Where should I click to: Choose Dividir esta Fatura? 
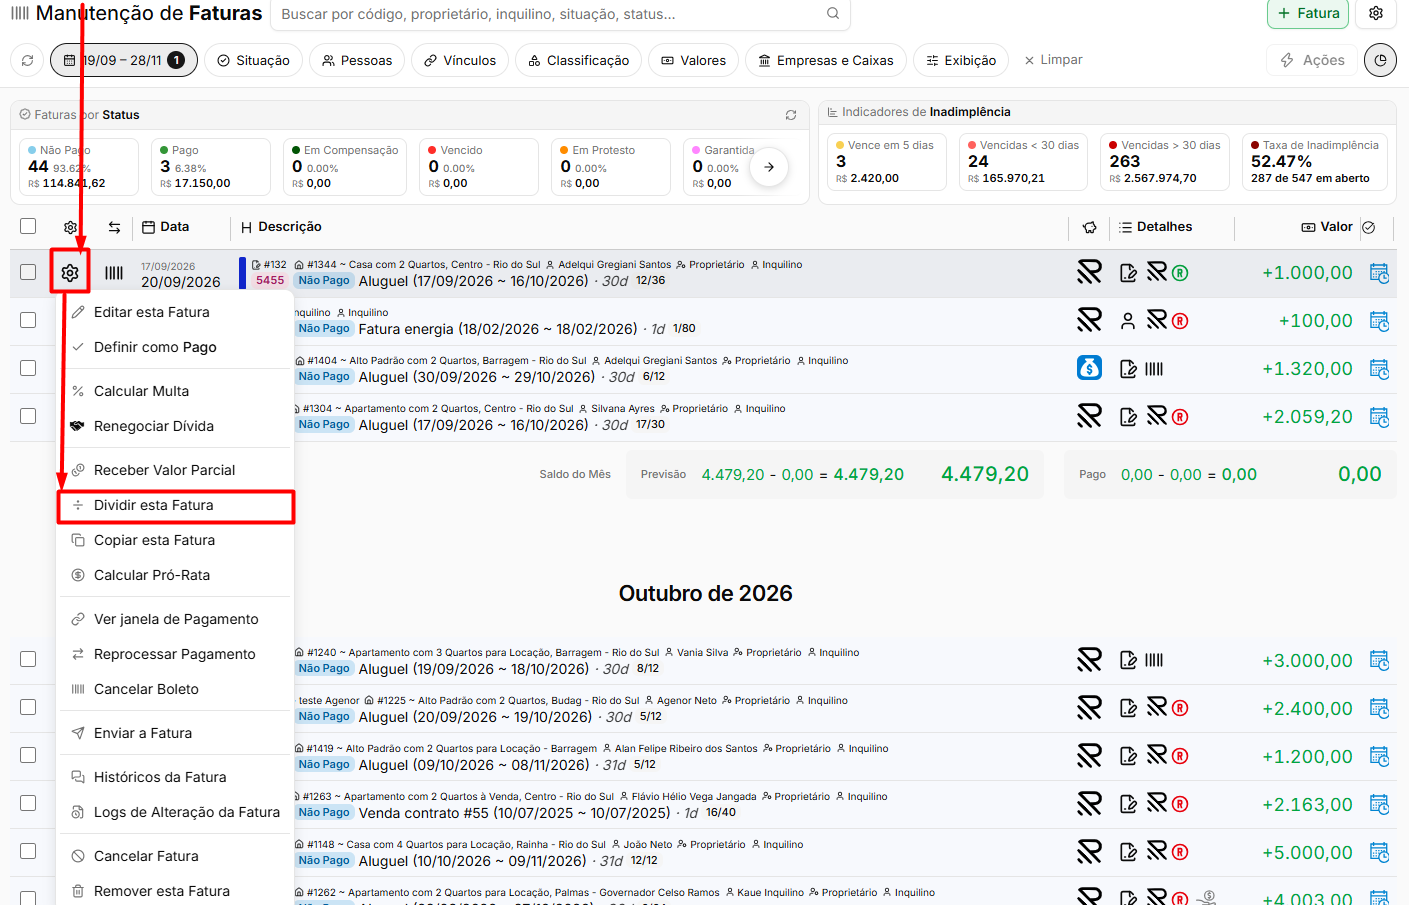[176, 506]
